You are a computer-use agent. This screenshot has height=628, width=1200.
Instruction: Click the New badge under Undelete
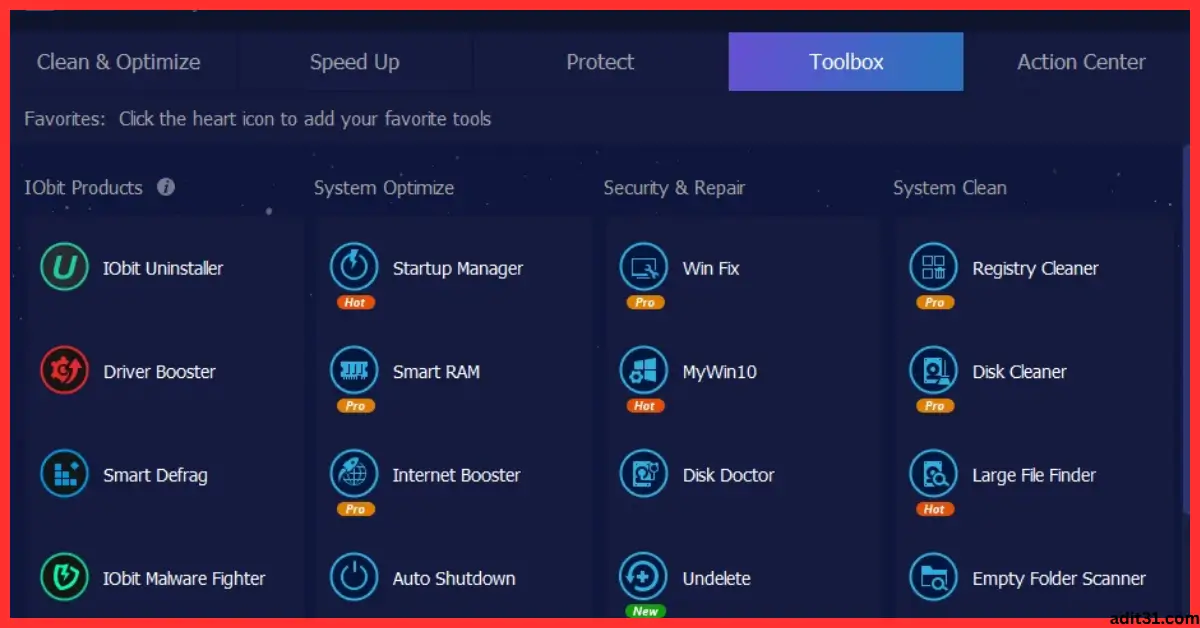pos(645,611)
